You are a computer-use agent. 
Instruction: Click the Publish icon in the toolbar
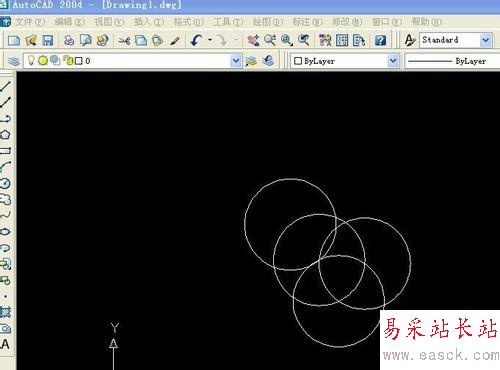(x=102, y=40)
